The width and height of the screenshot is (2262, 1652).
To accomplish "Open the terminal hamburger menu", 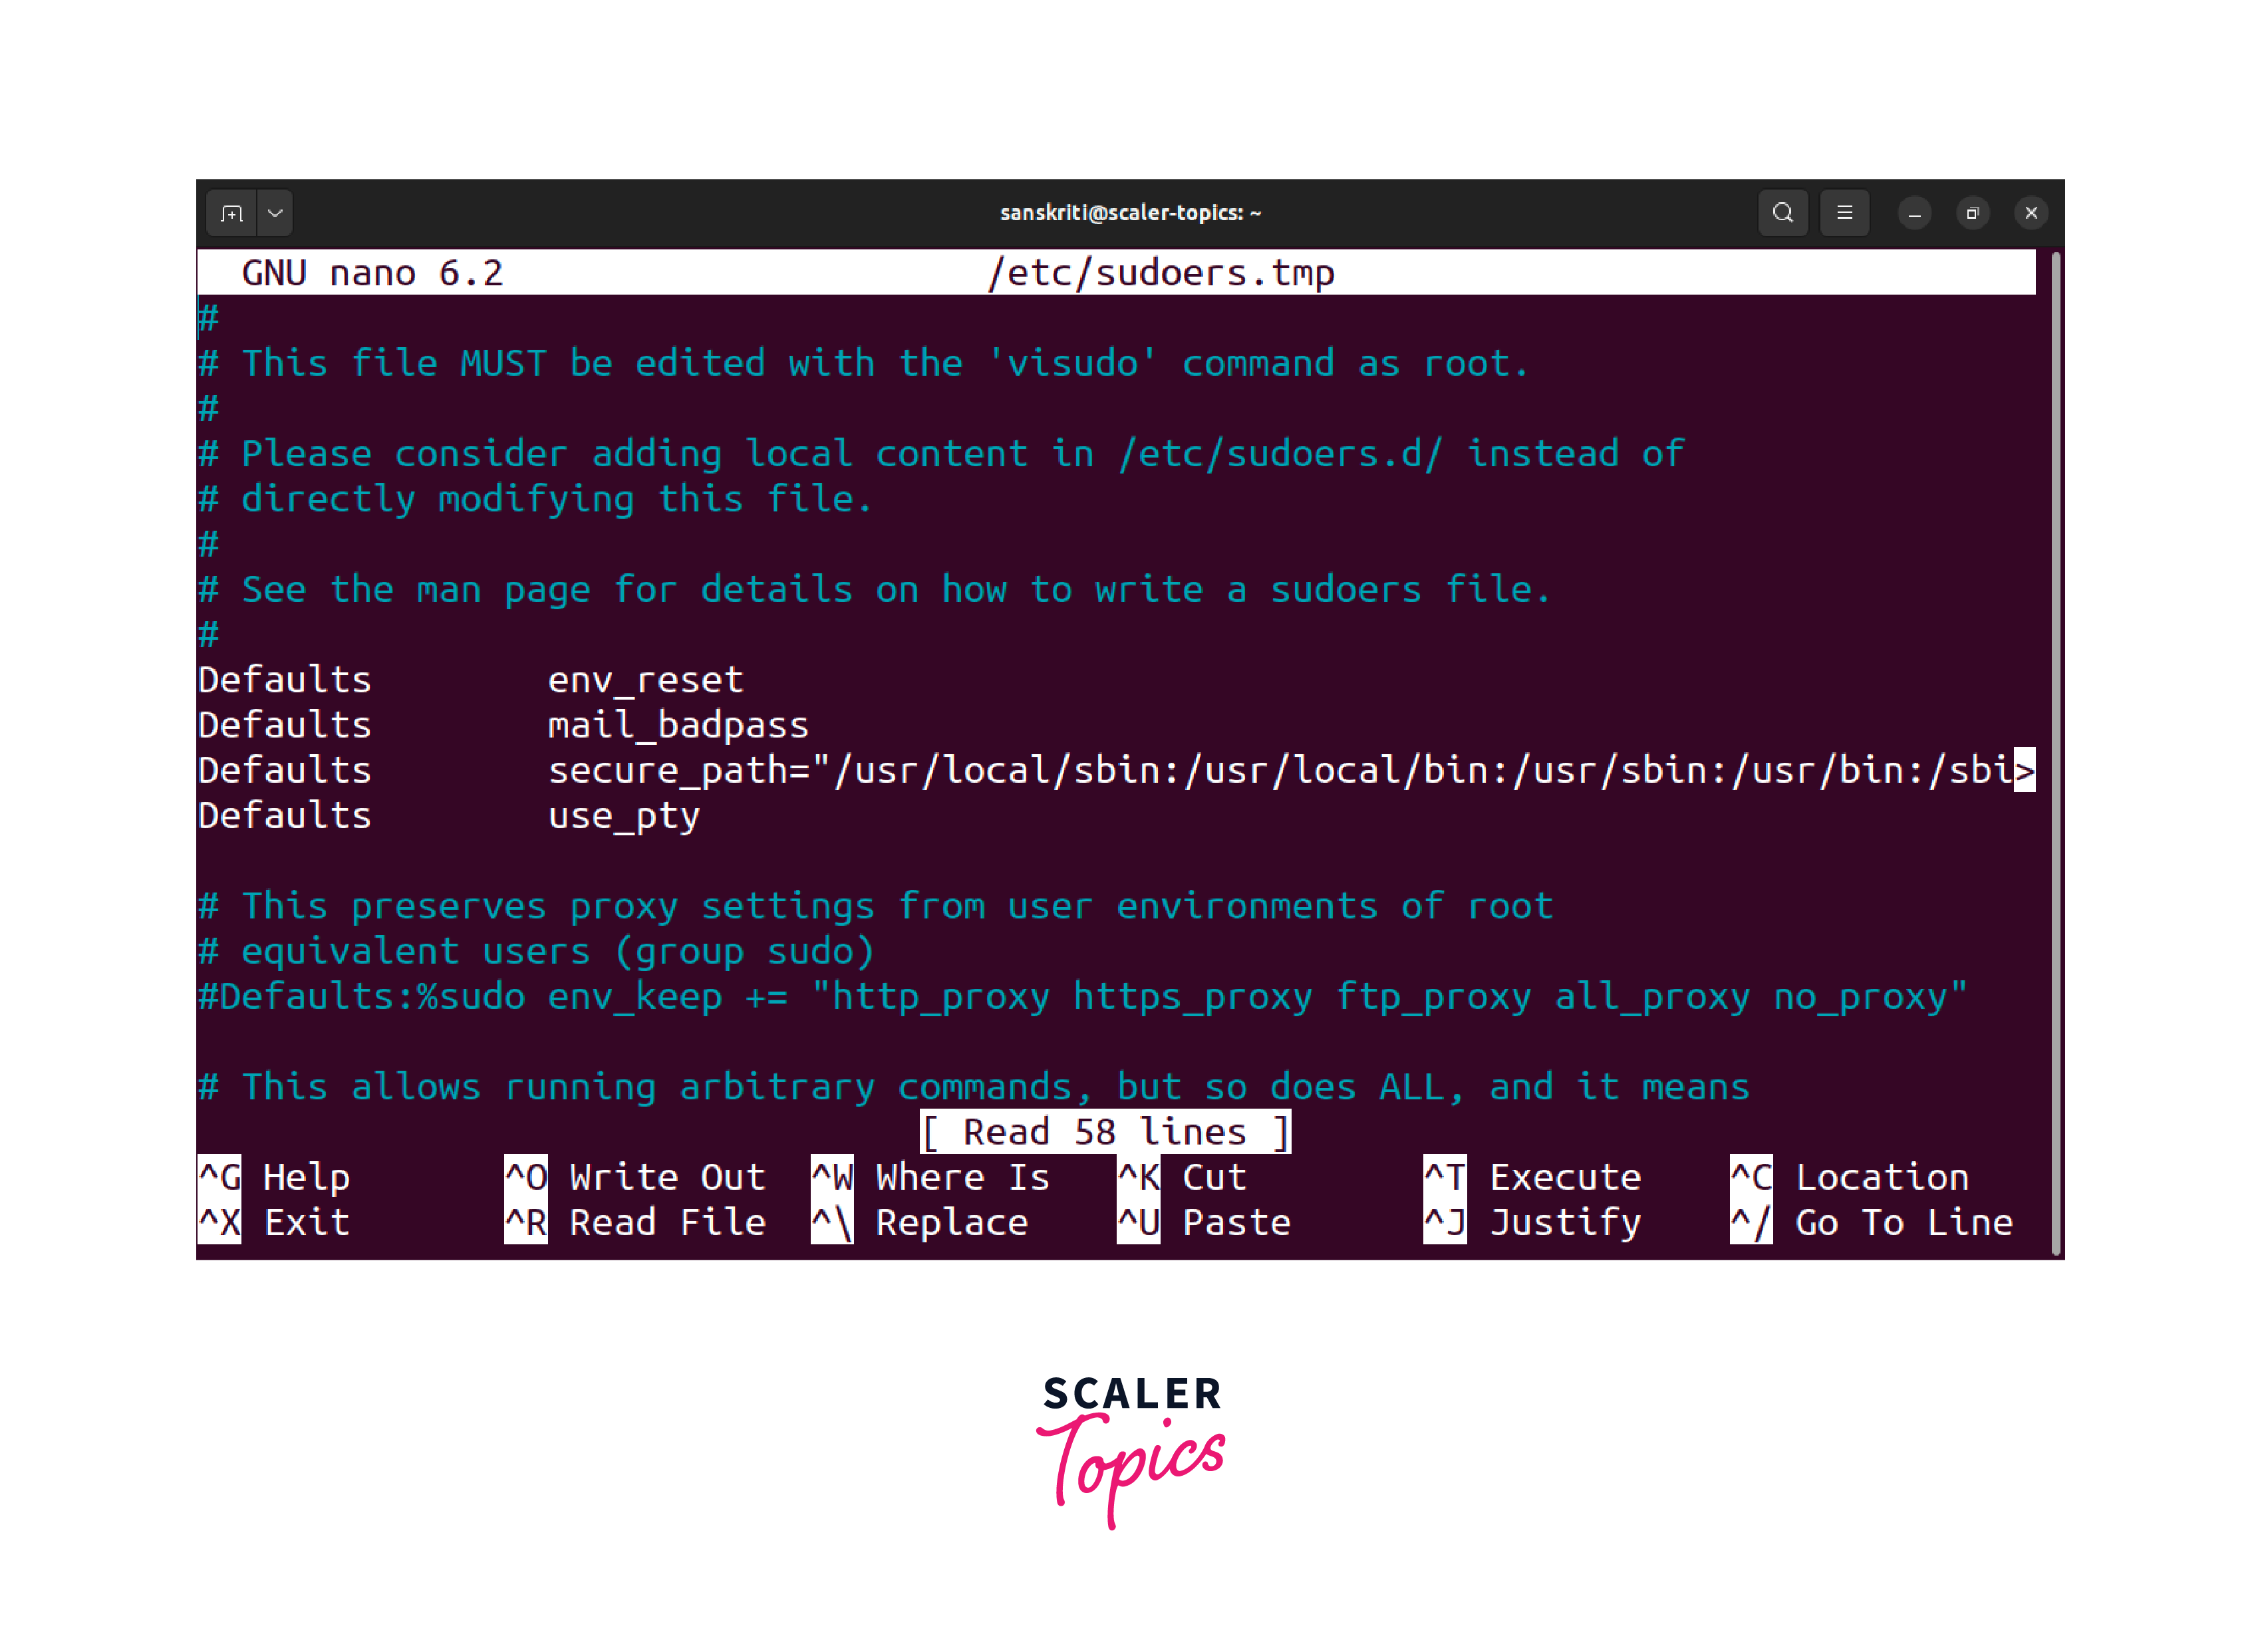I will coord(1844,213).
